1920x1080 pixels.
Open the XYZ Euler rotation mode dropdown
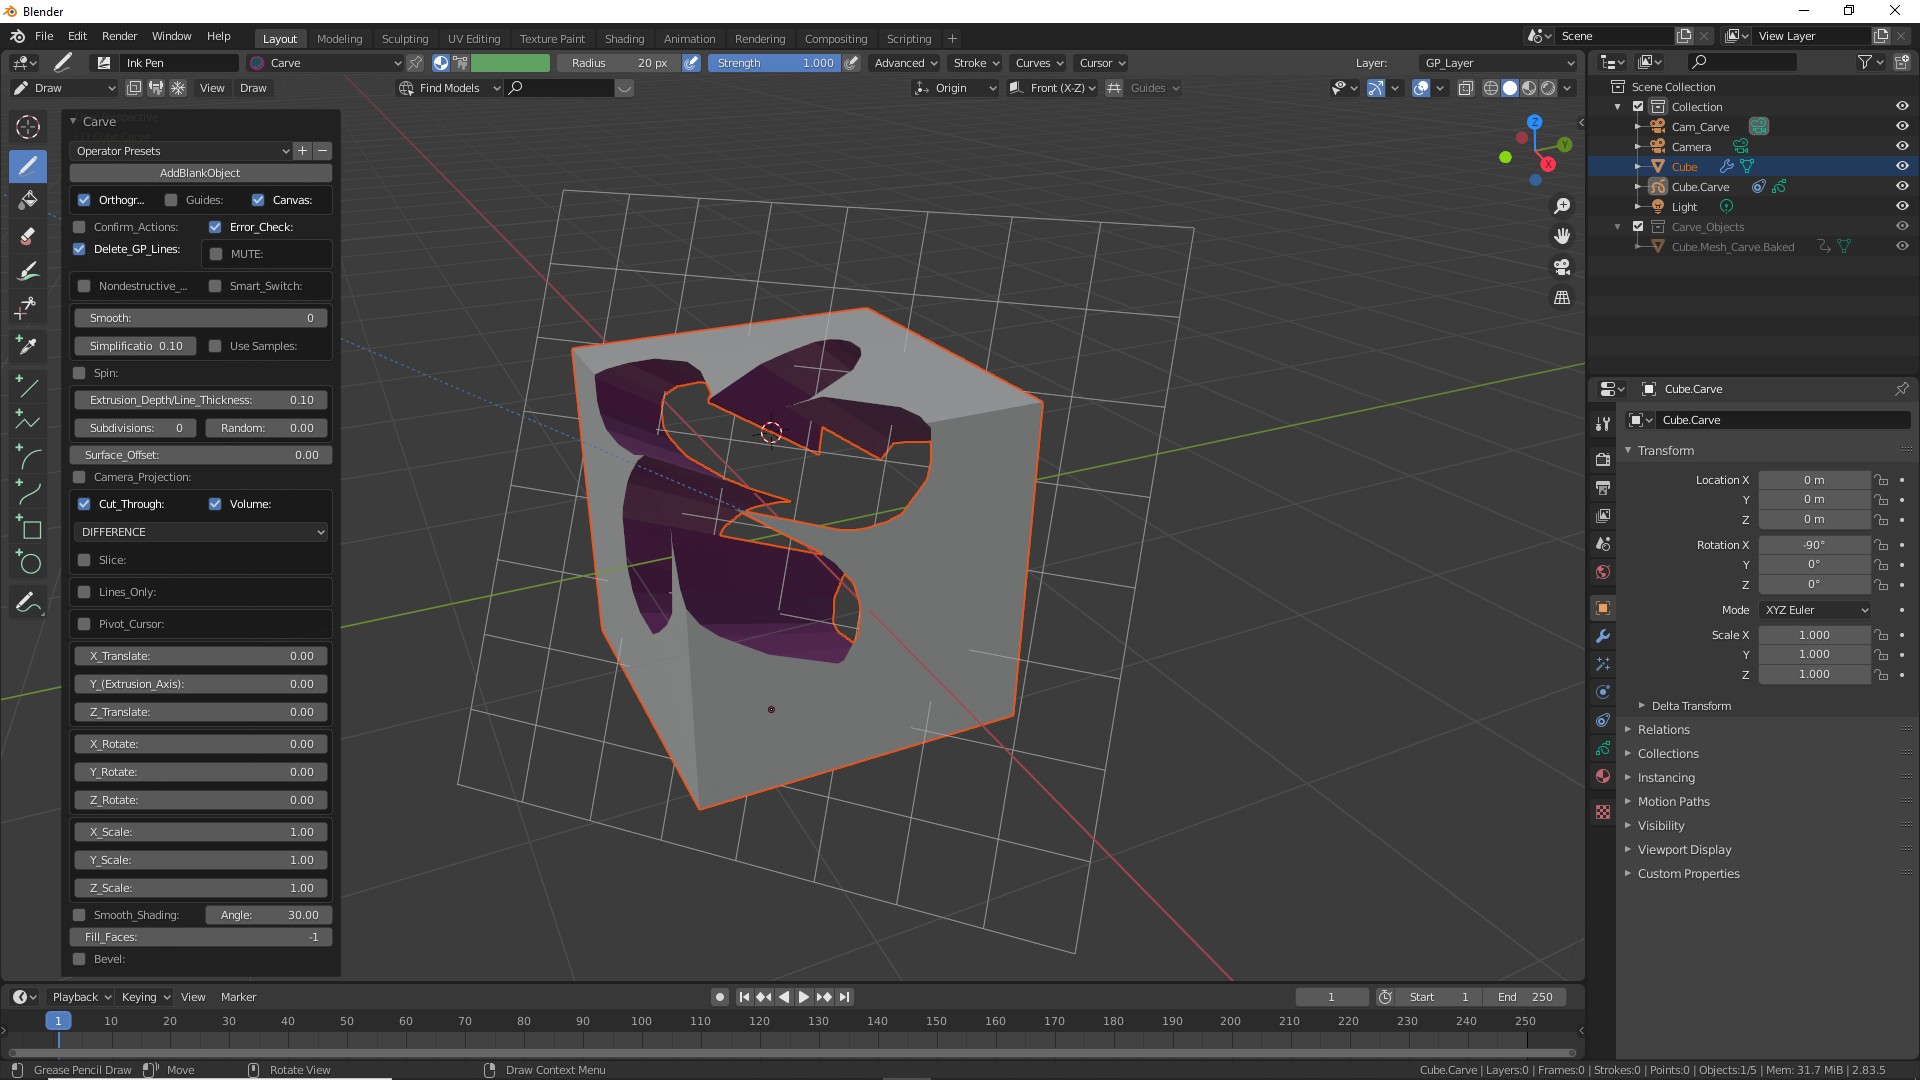point(1815,610)
